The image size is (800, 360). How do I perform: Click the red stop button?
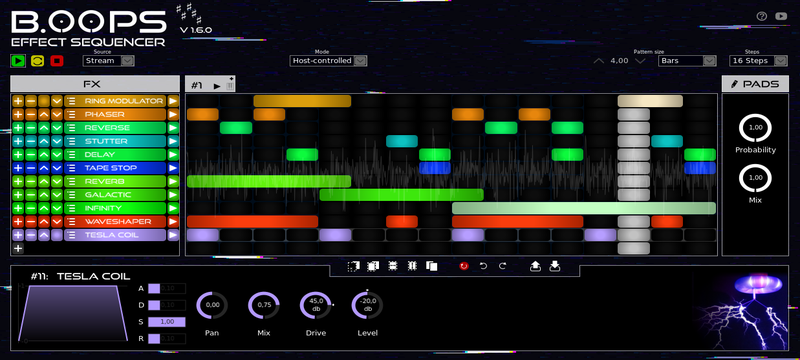57,61
